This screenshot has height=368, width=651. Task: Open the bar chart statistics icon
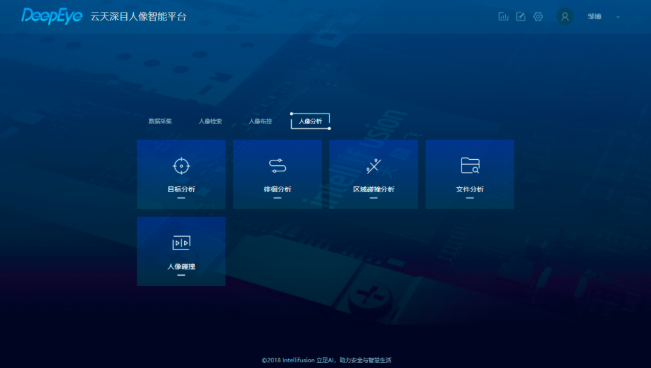point(503,17)
